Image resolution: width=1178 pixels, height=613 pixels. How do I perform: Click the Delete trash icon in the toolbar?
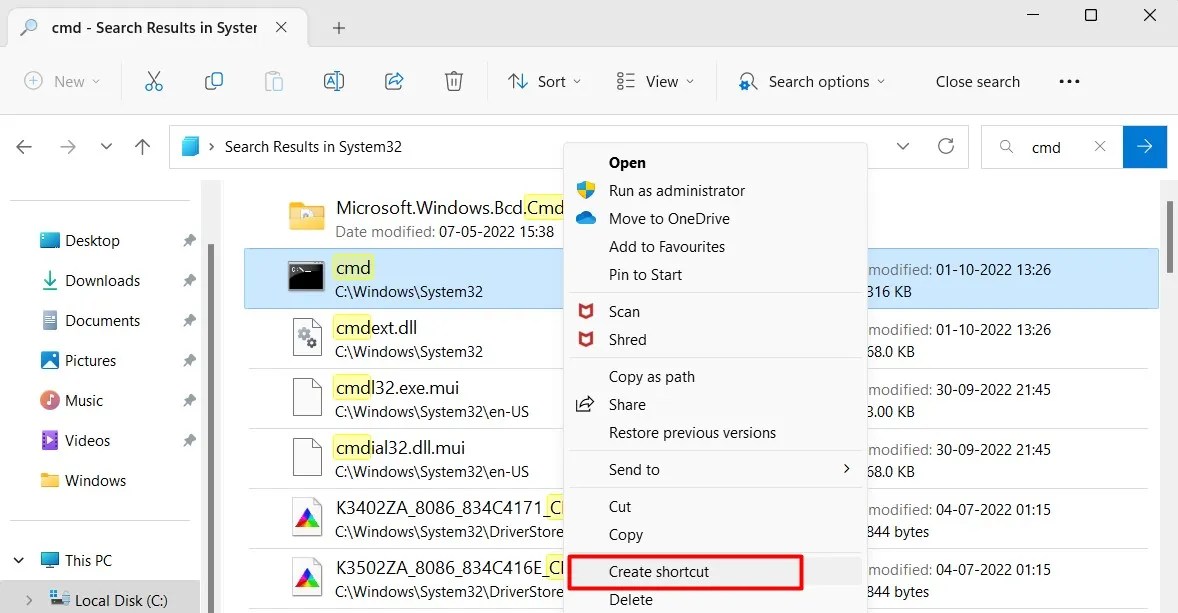(453, 81)
